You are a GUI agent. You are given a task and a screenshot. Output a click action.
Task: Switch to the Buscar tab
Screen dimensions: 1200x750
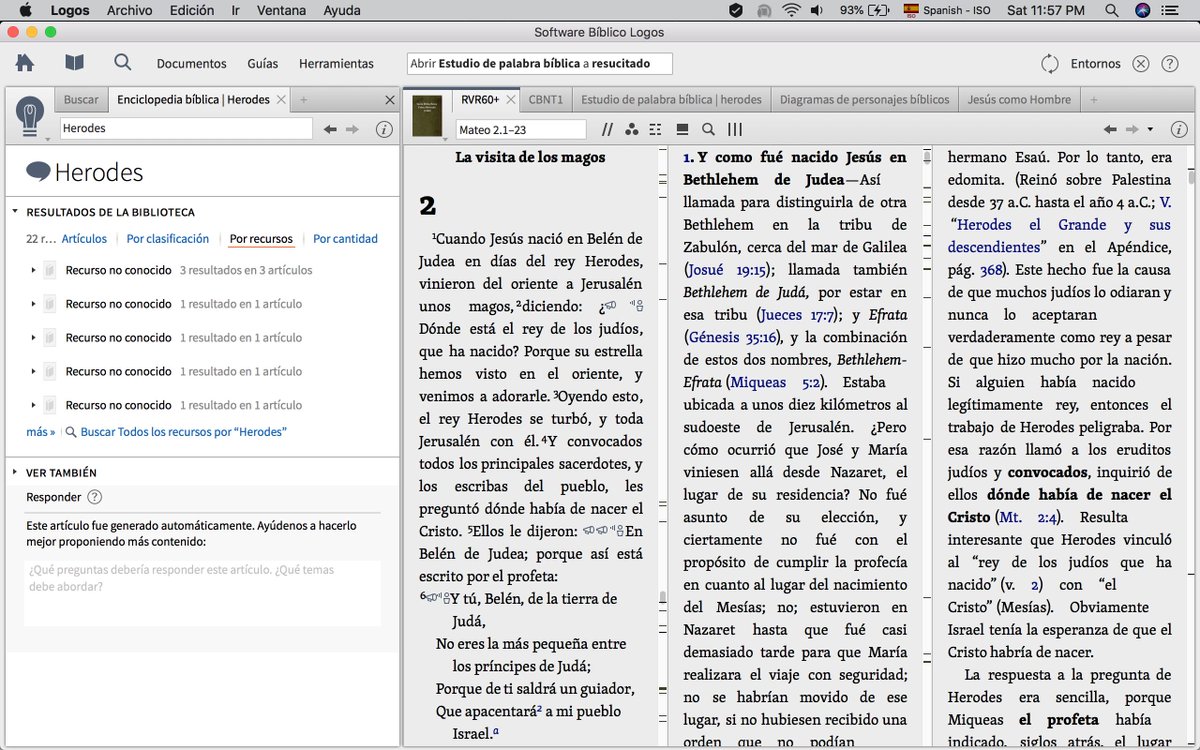point(81,100)
